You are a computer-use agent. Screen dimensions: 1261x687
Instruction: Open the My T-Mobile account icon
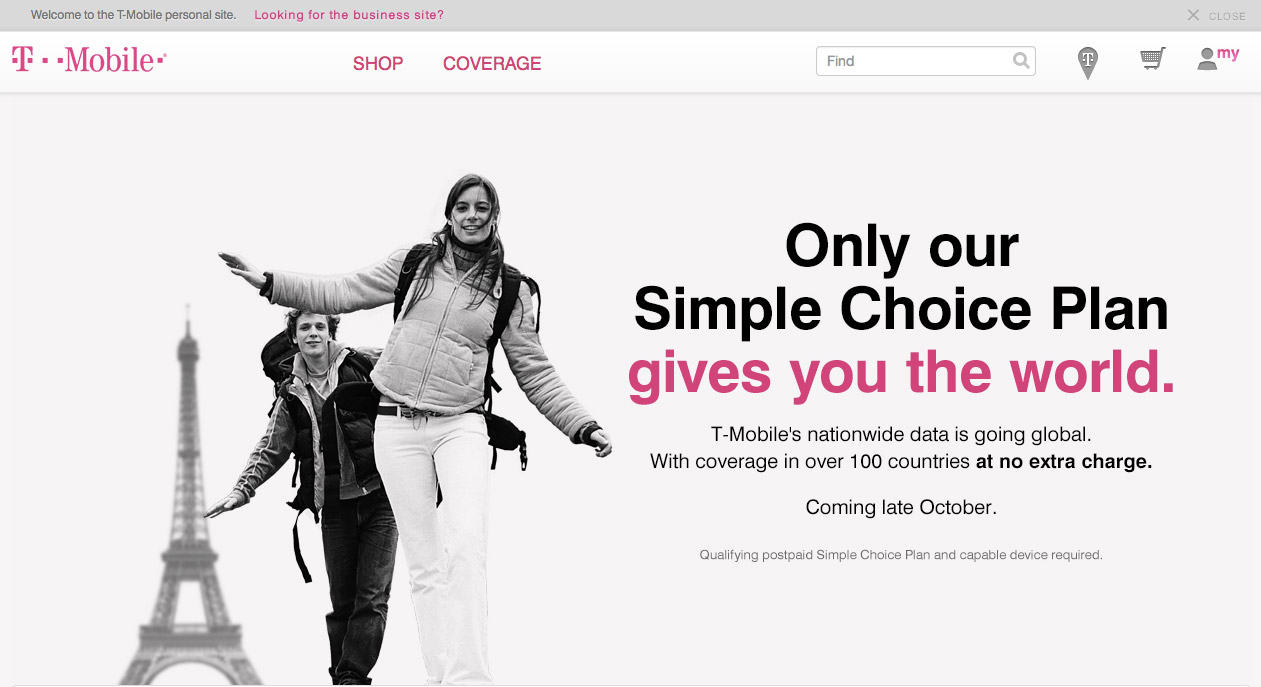point(1218,58)
